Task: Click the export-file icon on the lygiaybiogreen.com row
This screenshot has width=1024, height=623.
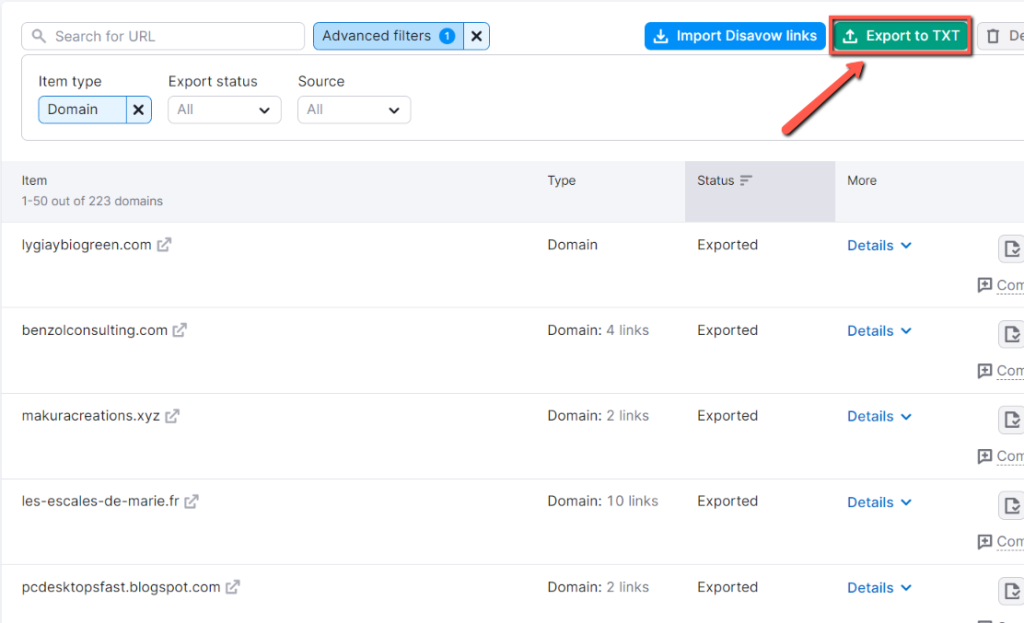Action: point(1010,248)
